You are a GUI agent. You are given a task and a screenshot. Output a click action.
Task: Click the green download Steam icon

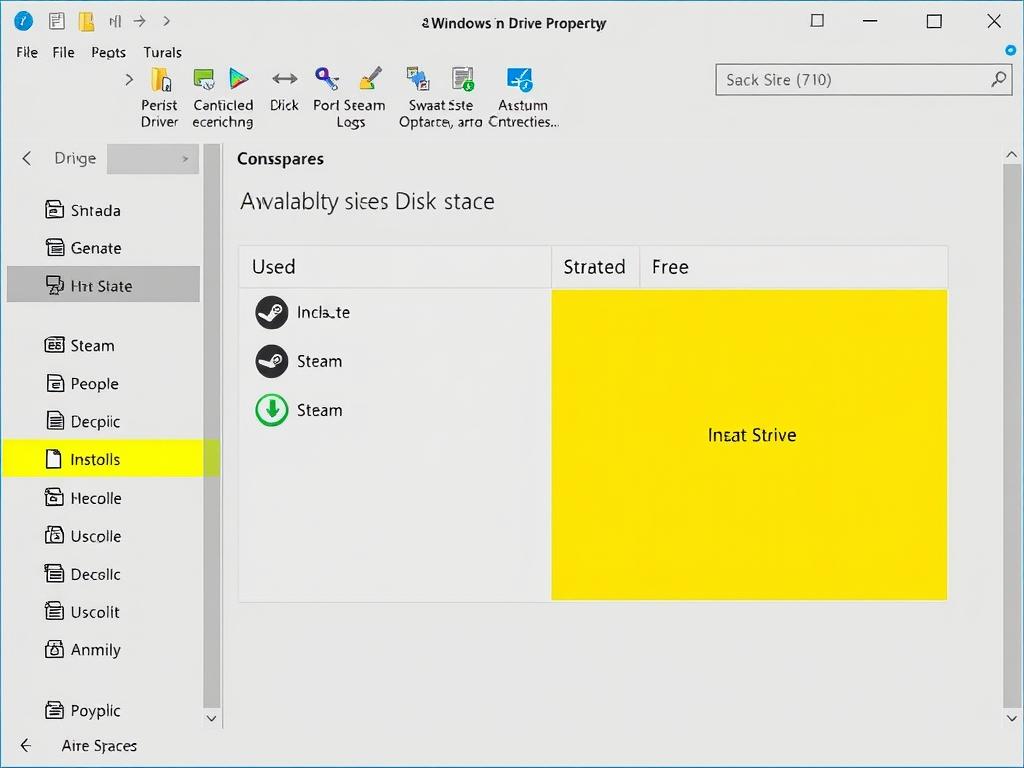pos(272,410)
